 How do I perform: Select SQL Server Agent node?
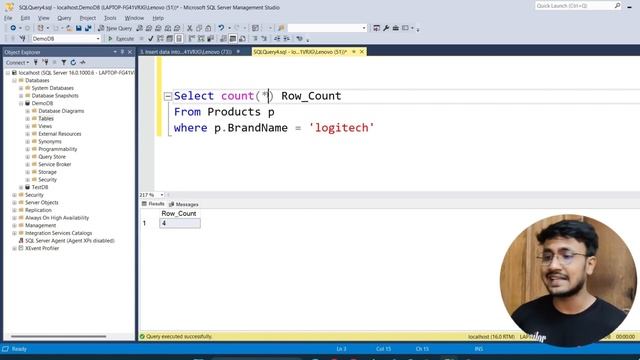[x=70, y=241]
